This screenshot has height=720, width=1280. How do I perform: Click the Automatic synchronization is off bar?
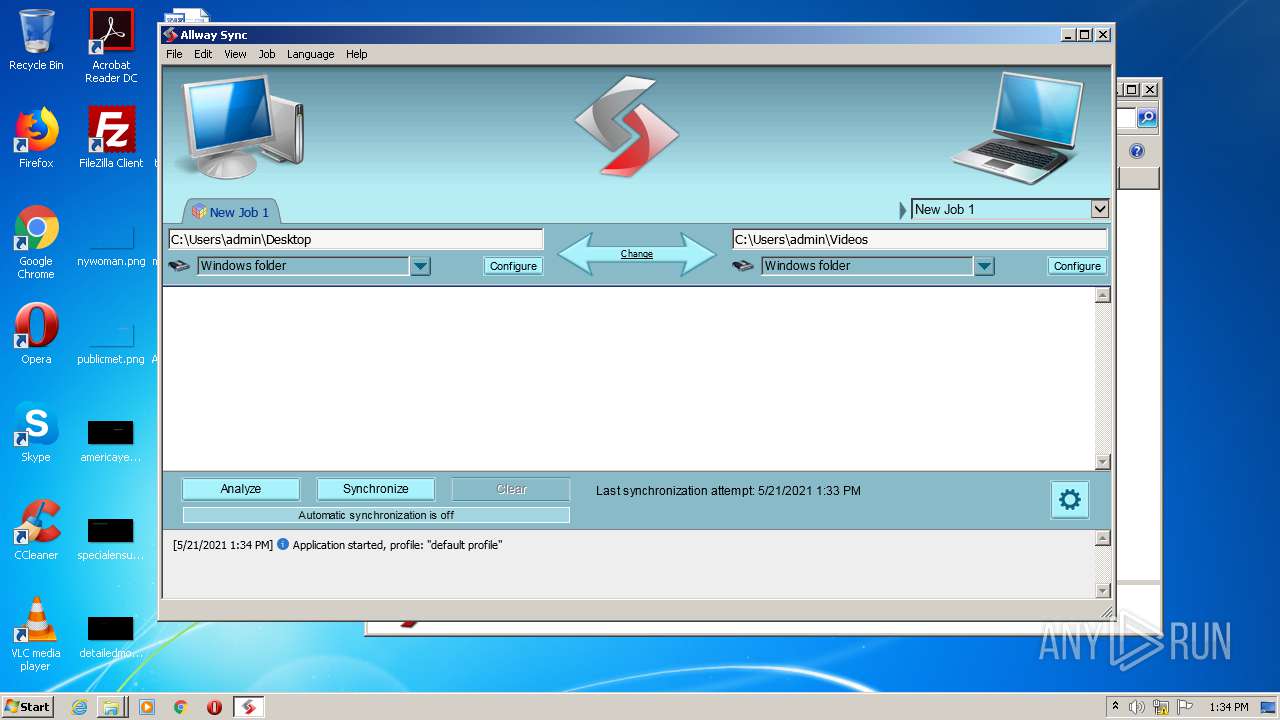(376, 515)
